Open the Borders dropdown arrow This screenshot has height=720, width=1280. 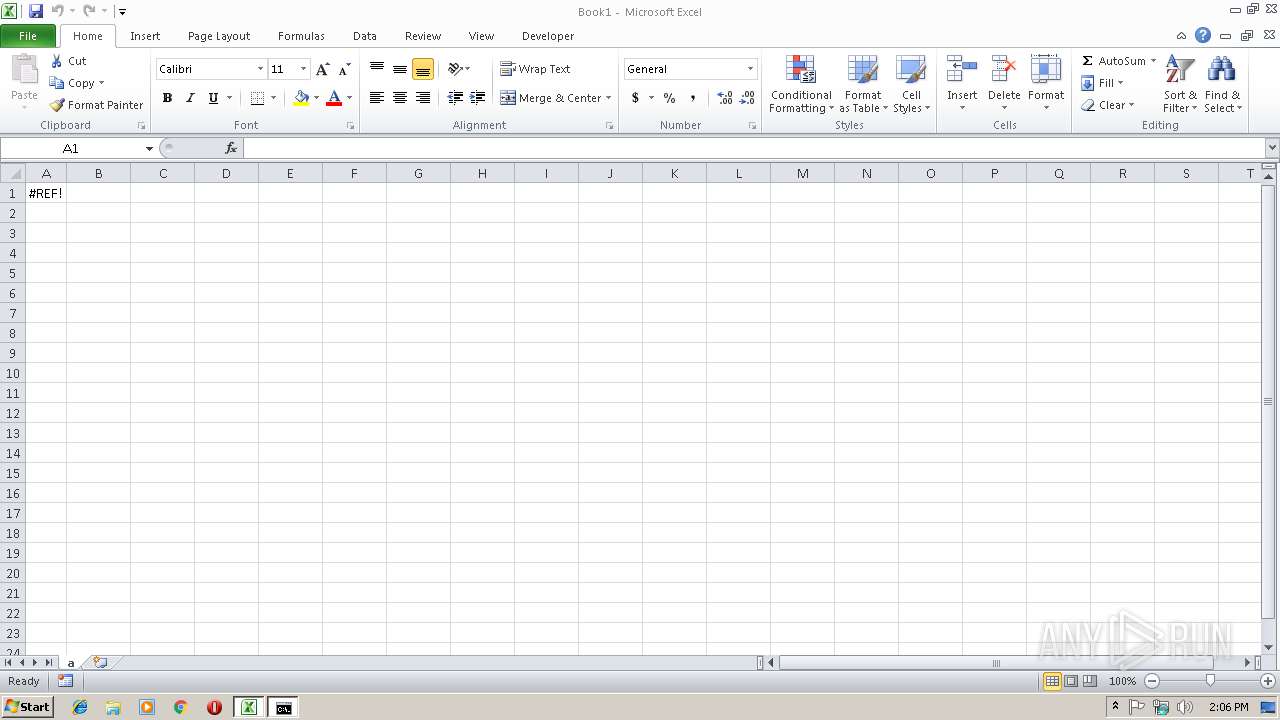click(x=273, y=98)
